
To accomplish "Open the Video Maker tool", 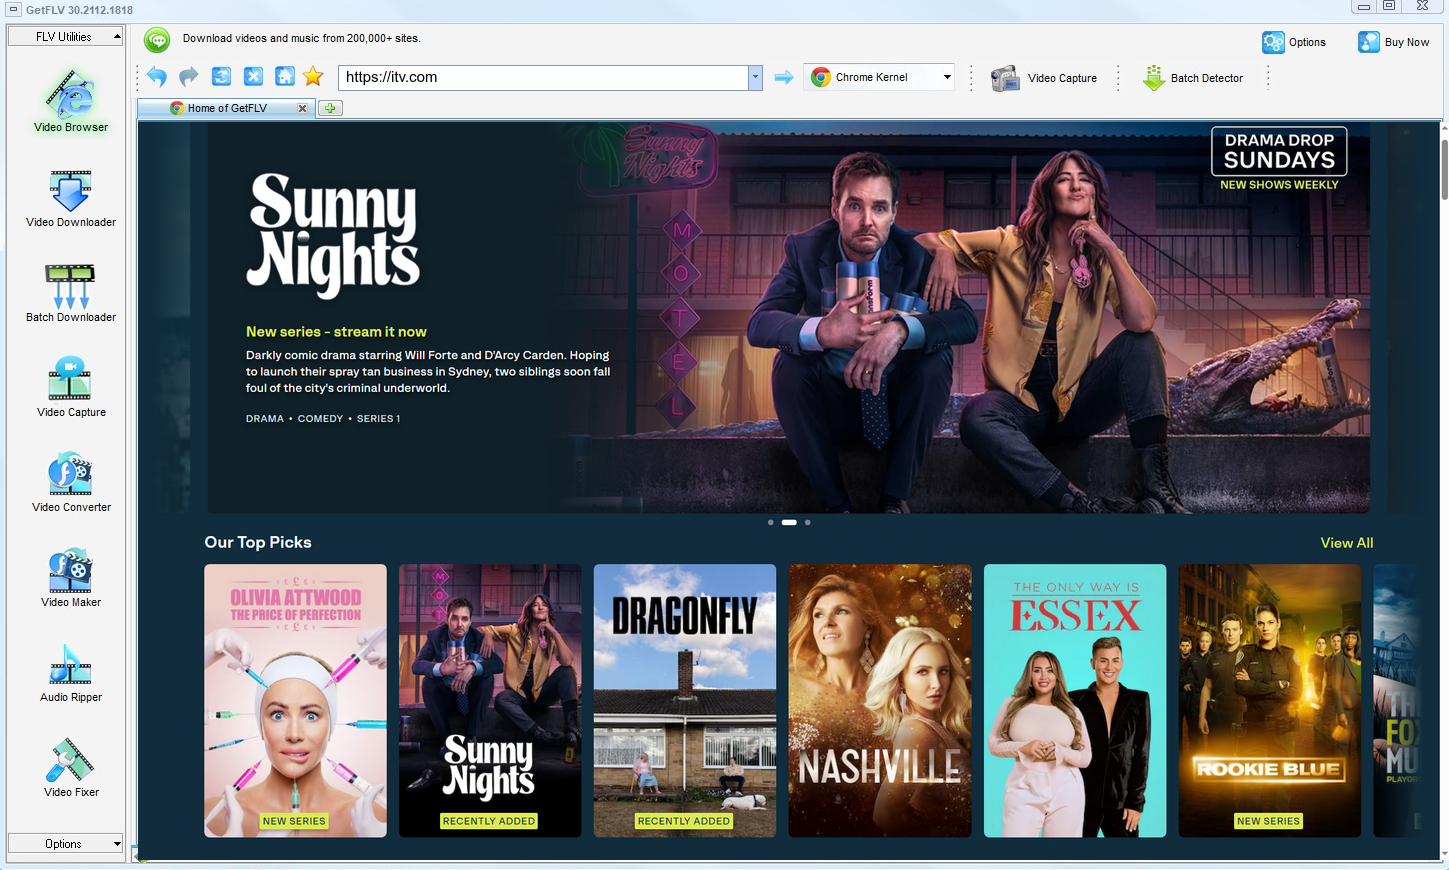I will [70, 577].
